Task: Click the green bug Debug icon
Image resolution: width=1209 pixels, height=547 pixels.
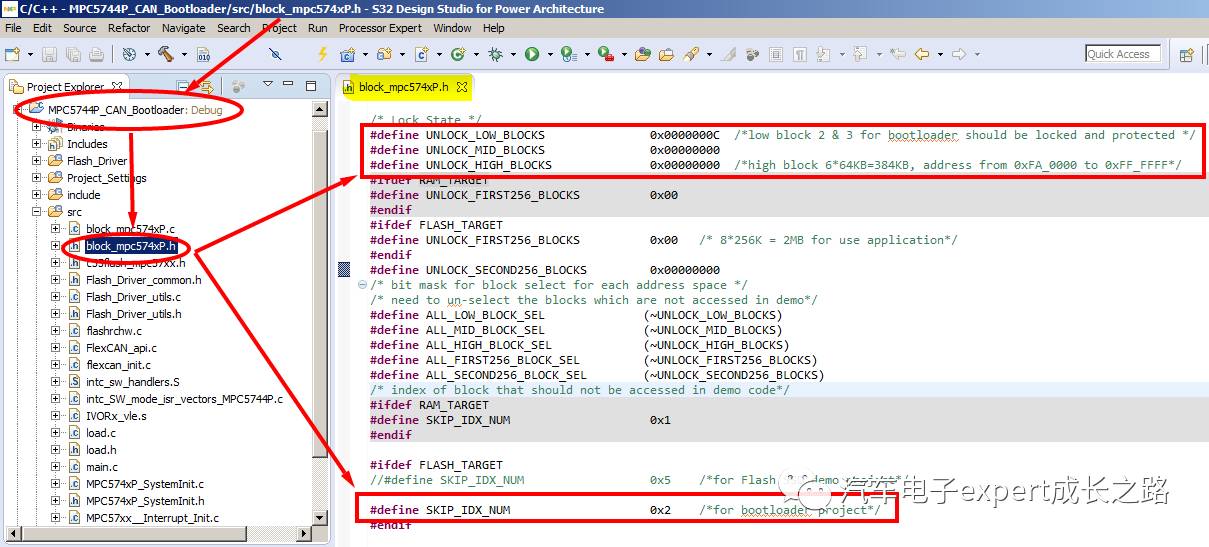Action: (x=495, y=54)
